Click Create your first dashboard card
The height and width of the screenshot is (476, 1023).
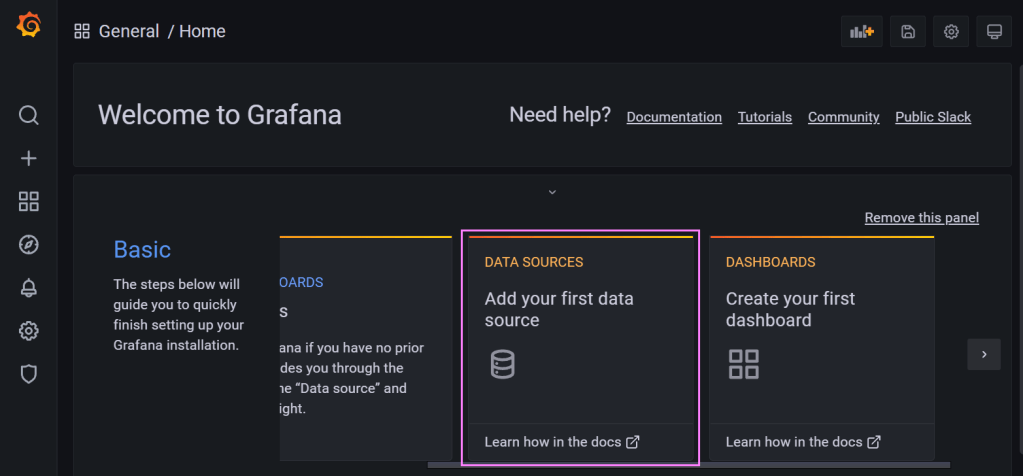click(822, 348)
